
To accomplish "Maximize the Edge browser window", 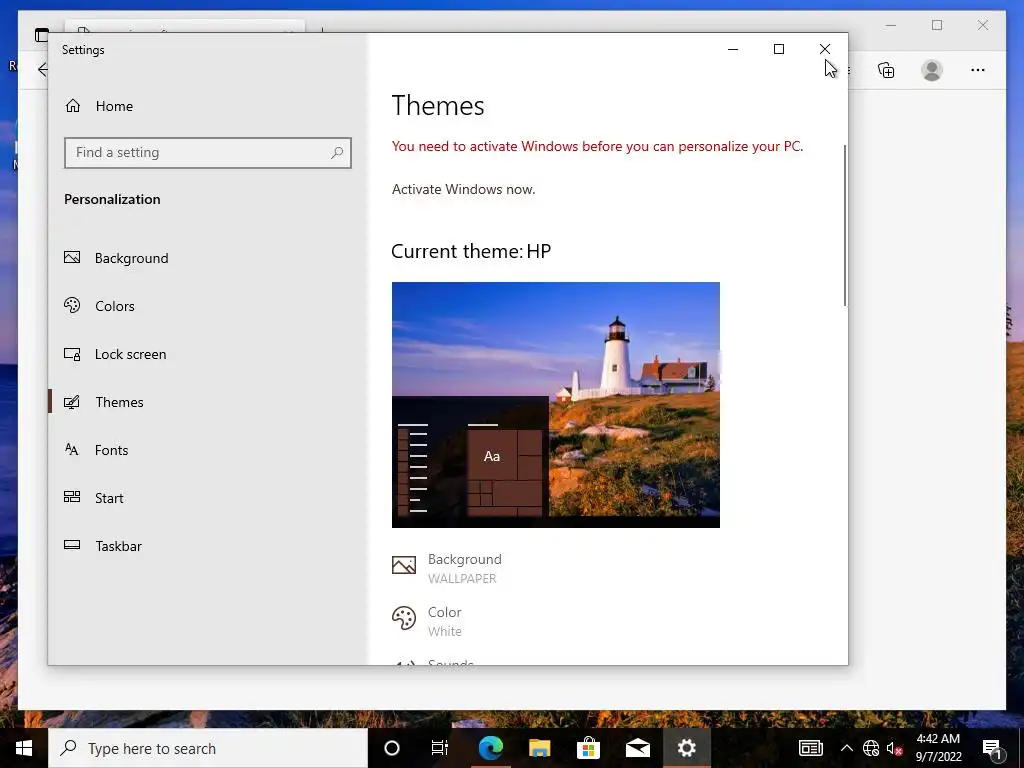I will click(x=937, y=25).
